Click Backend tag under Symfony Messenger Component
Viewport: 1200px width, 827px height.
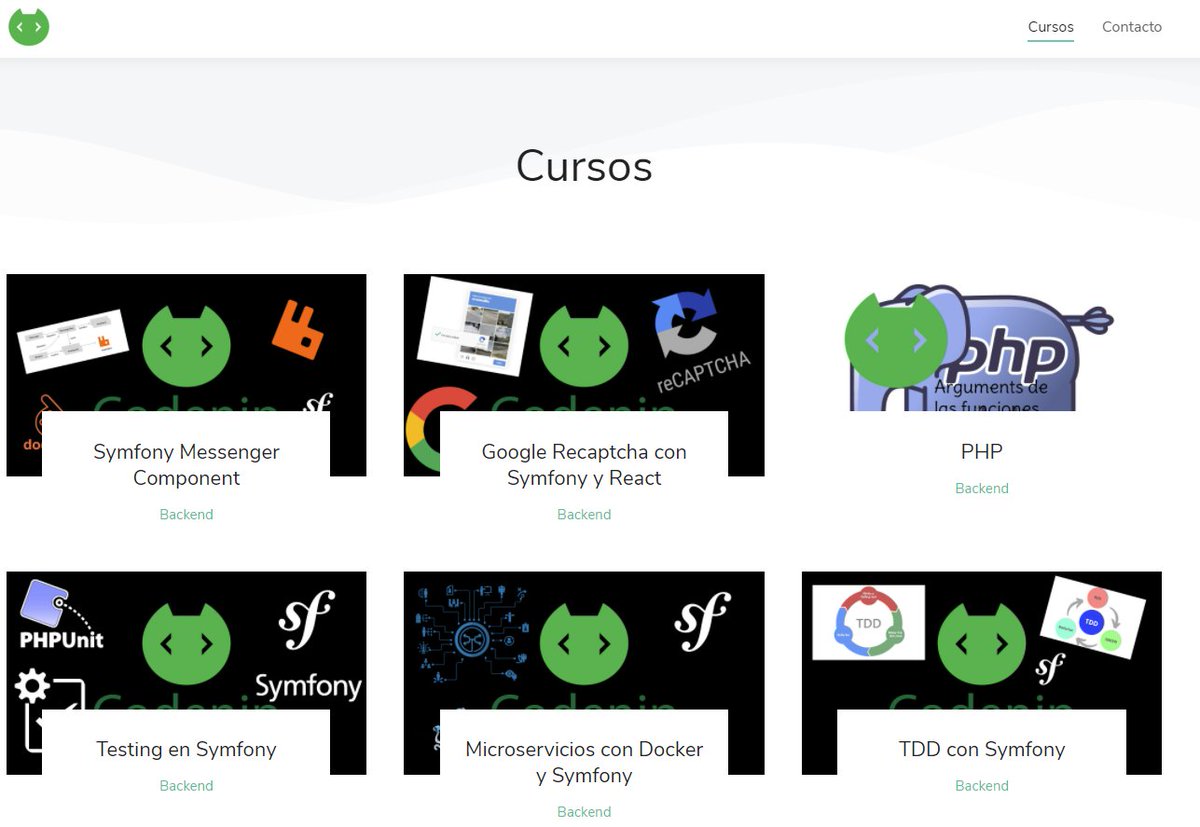(186, 514)
